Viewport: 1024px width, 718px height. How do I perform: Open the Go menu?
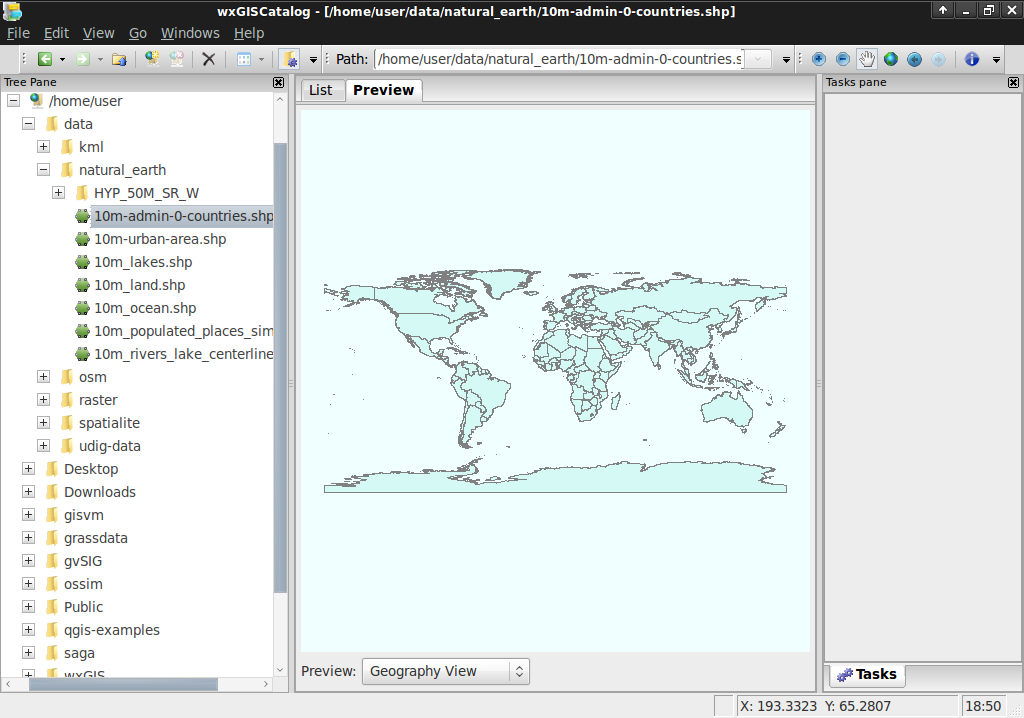[137, 32]
